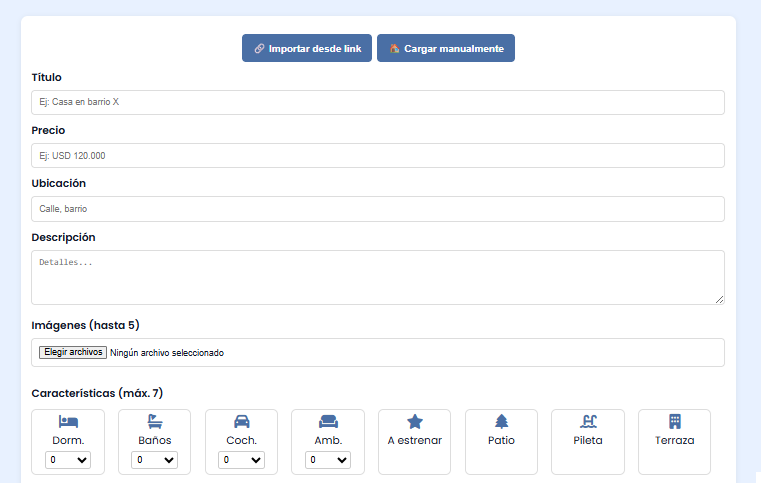Toggle the A estrenar feature label
This screenshot has width=761, height=483.
point(415,440)
